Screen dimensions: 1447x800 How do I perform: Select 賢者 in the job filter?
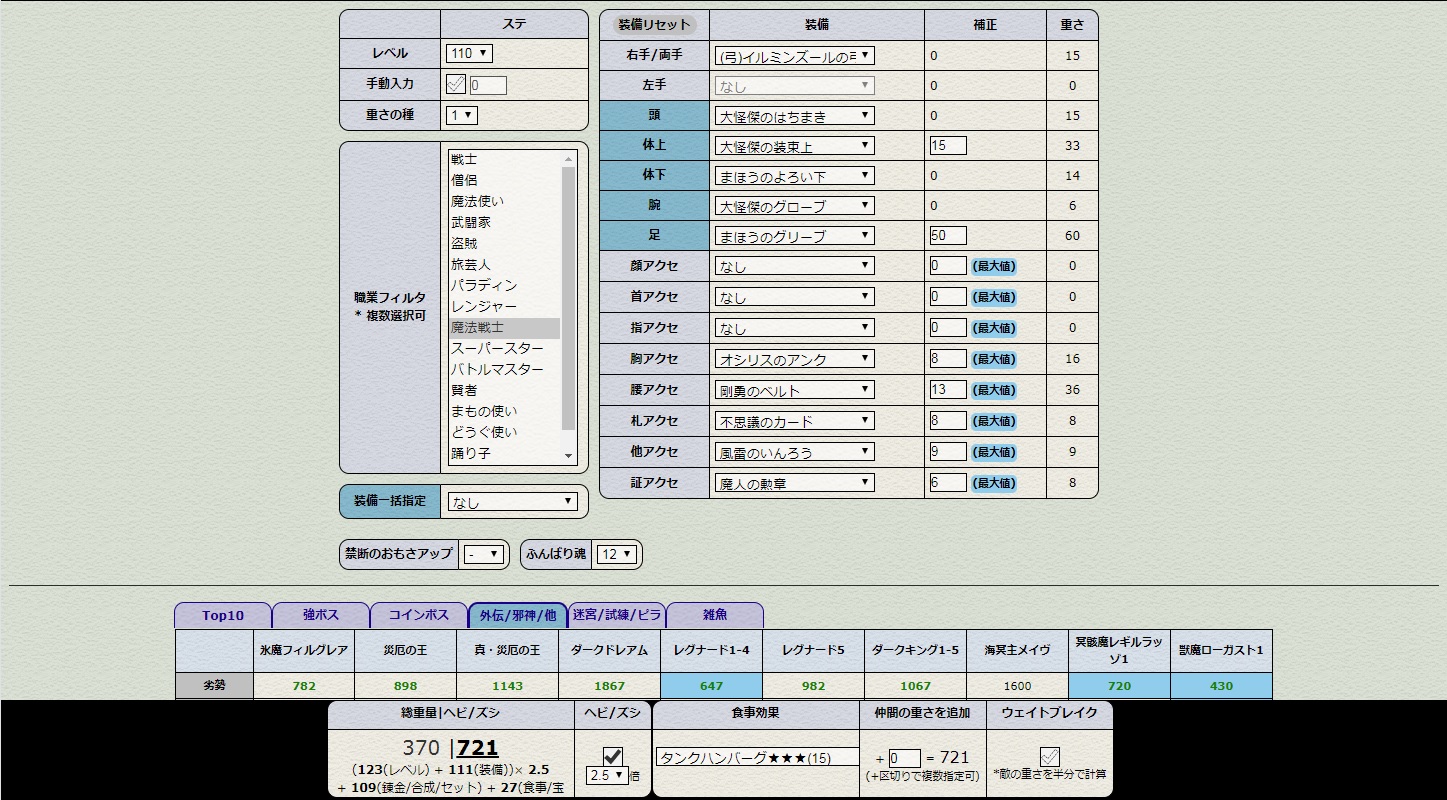(x=504, y=390)
